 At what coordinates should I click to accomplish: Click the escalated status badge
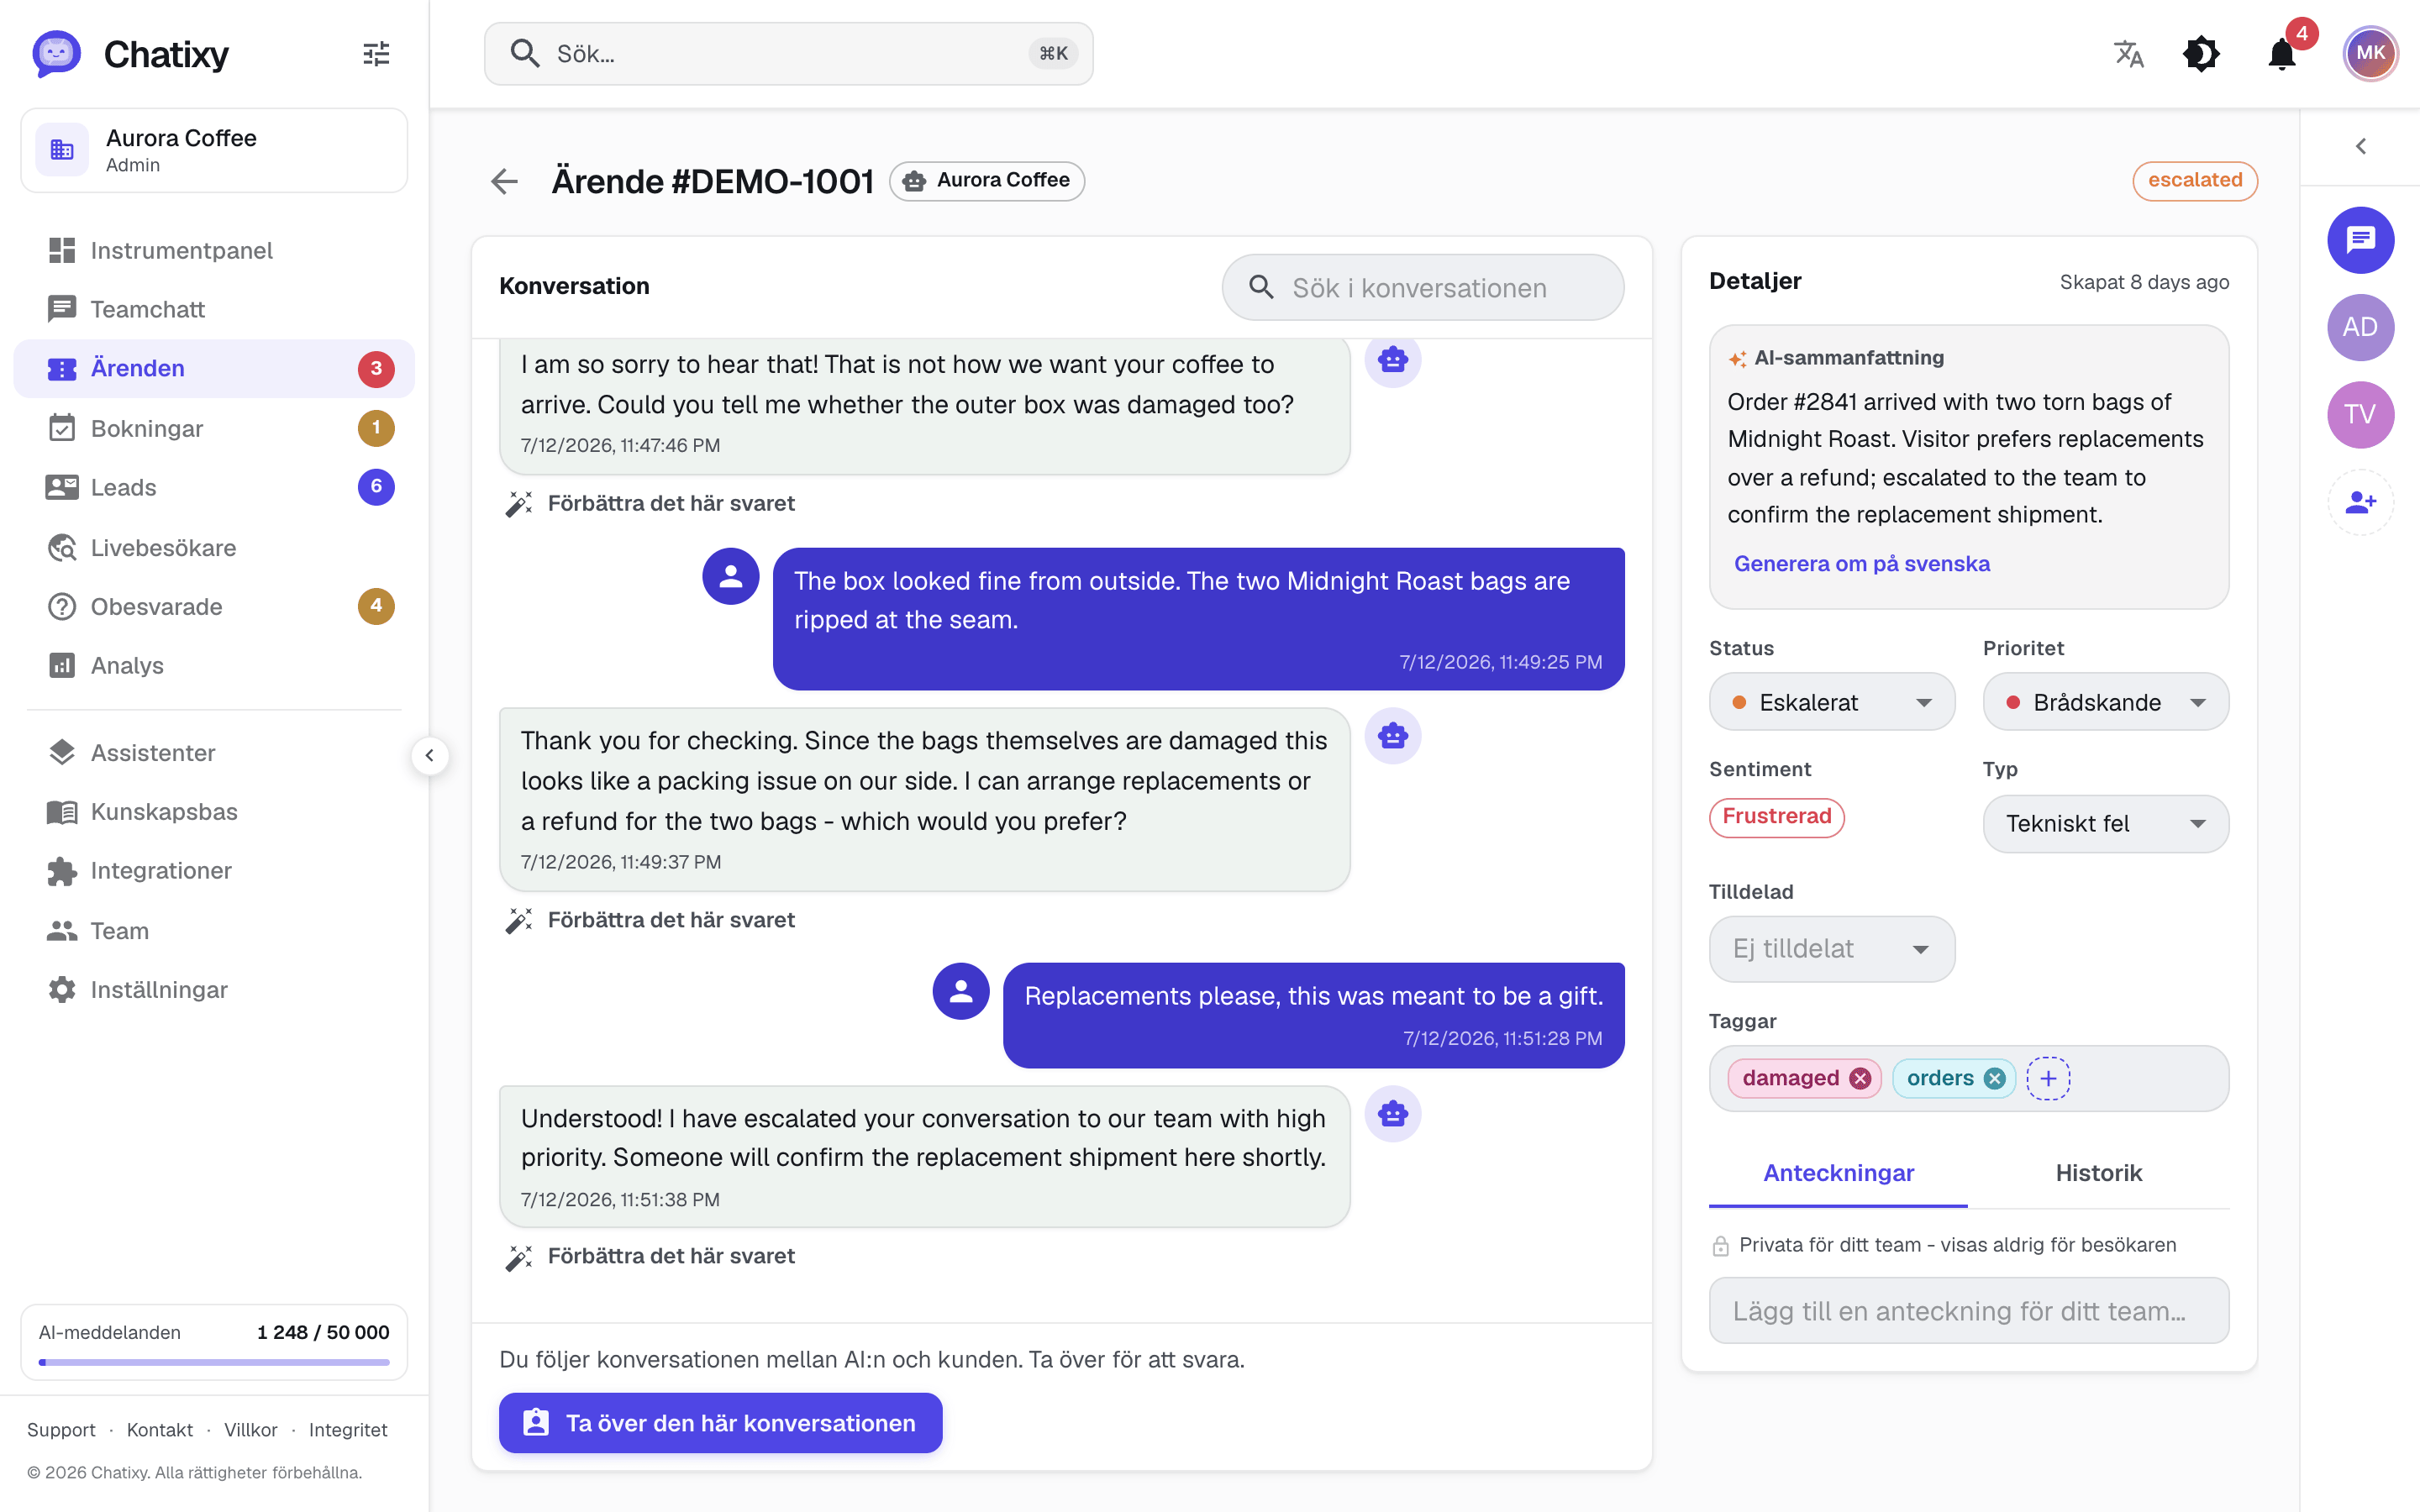[2194, 181]
